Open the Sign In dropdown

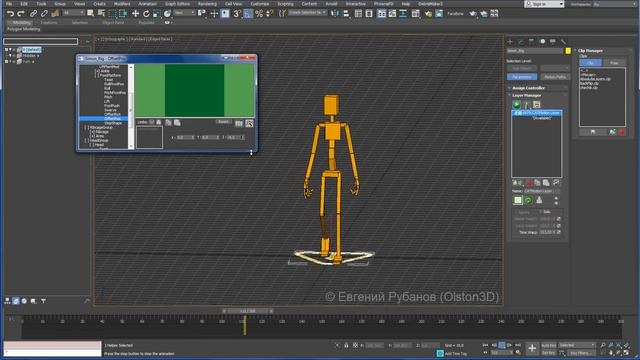tap(544, 4)
